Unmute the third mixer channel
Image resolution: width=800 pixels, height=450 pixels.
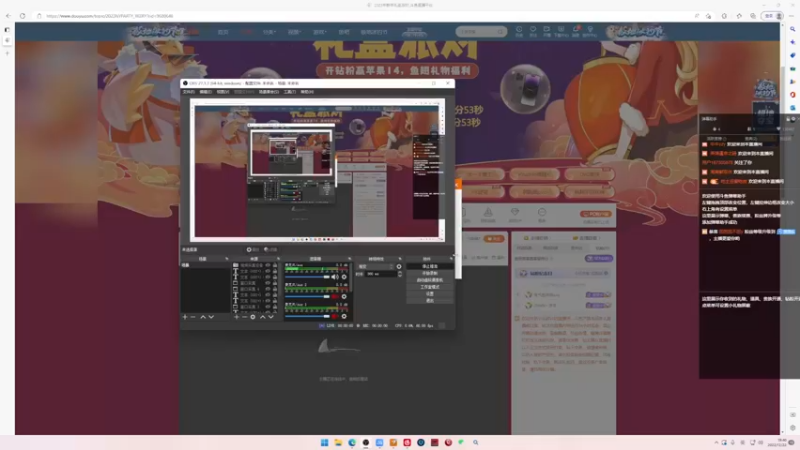(335, 316)
